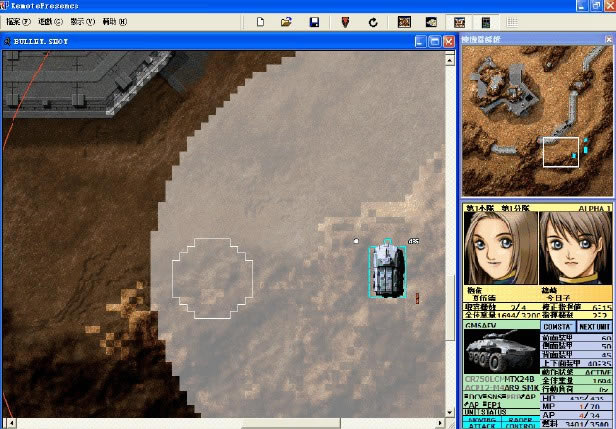Click the calculator icon in the toolbar
Screen dimensions: 616x429
click(486, 21)
